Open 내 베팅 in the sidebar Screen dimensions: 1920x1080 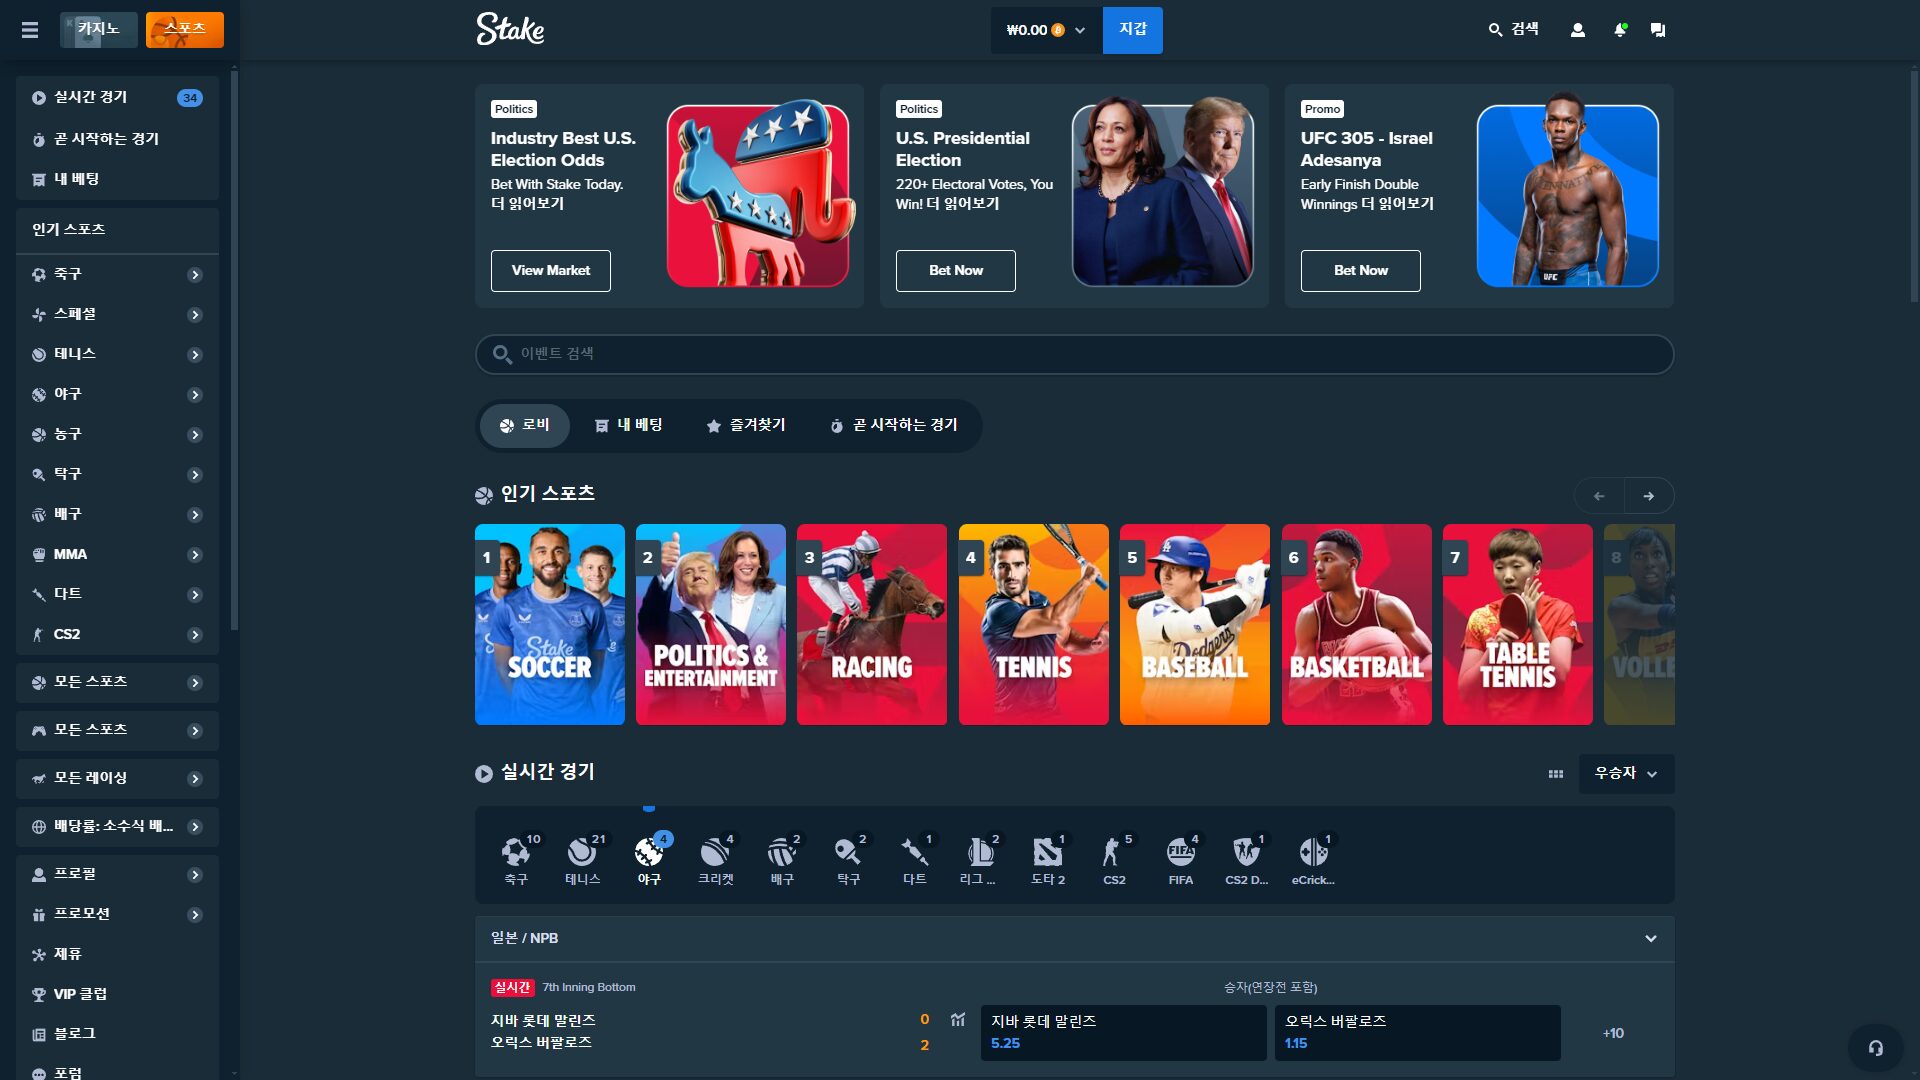(118, 179)
